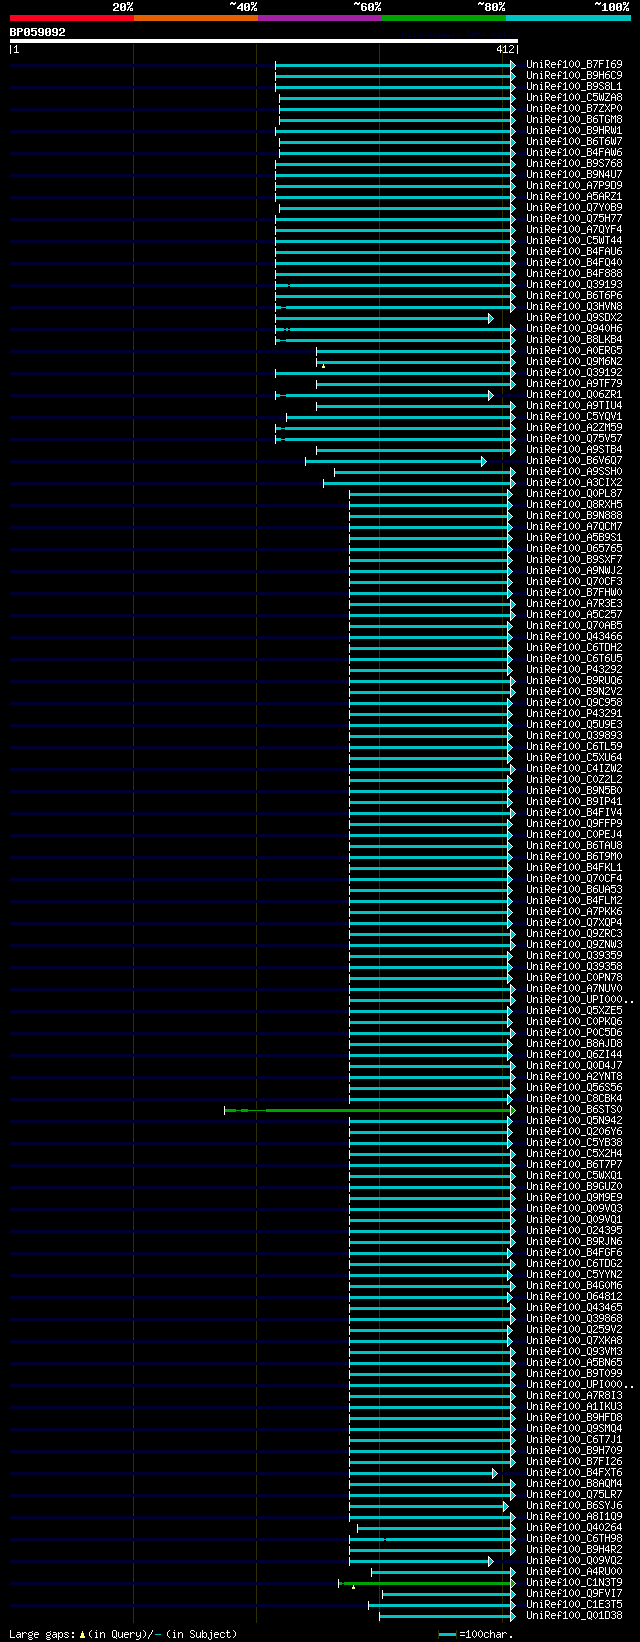Open hit UniRef100_C6TDG2
The image size is (640, 1642).
tap(574, 1263)
